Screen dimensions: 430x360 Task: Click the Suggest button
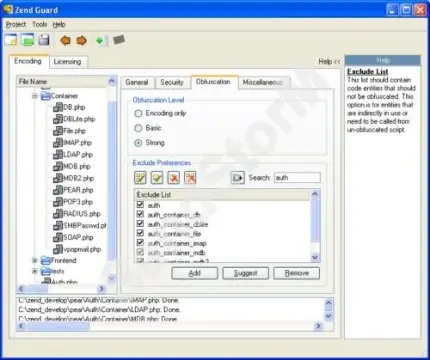[246, 273]
